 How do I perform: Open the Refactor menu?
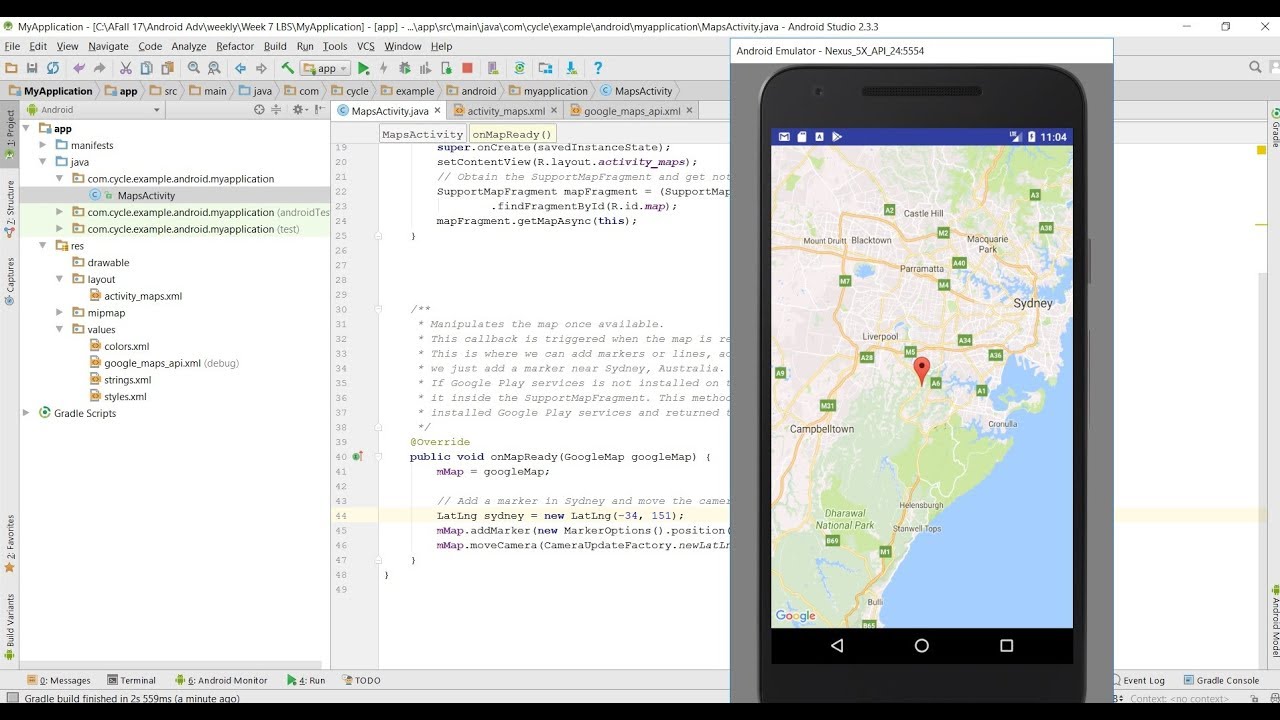coord(235,46)
